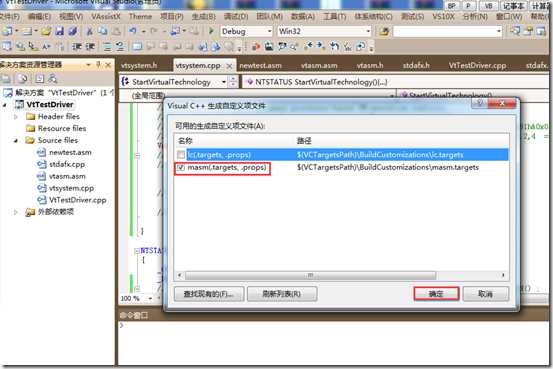The image size is (553, 369).
Task: Open the Win32 platform dropdown
Action: (368, 31)
